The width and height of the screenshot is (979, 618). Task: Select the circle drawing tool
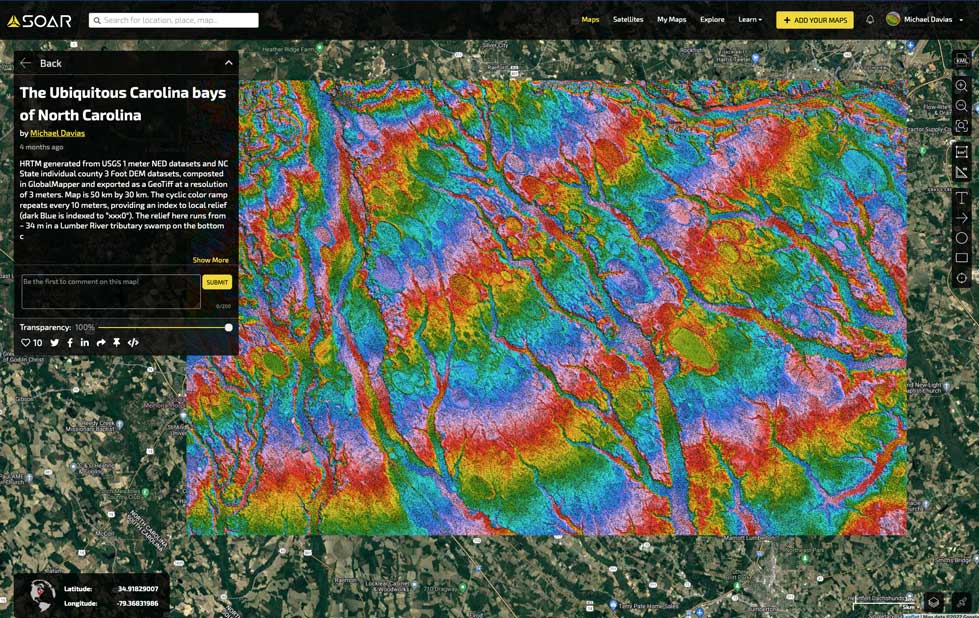[961, 238]
